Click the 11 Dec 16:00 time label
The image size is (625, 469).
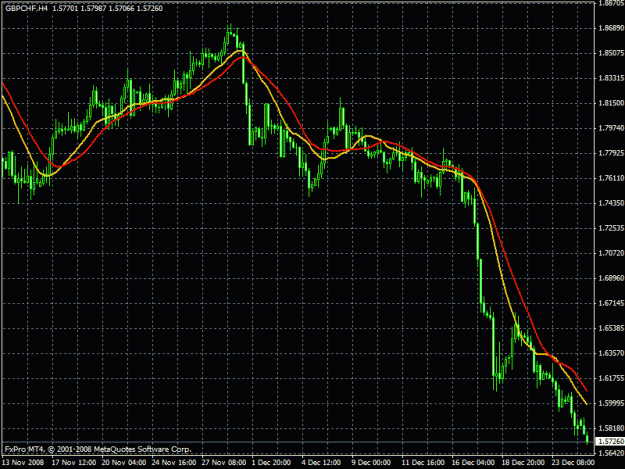pos(423,463)
